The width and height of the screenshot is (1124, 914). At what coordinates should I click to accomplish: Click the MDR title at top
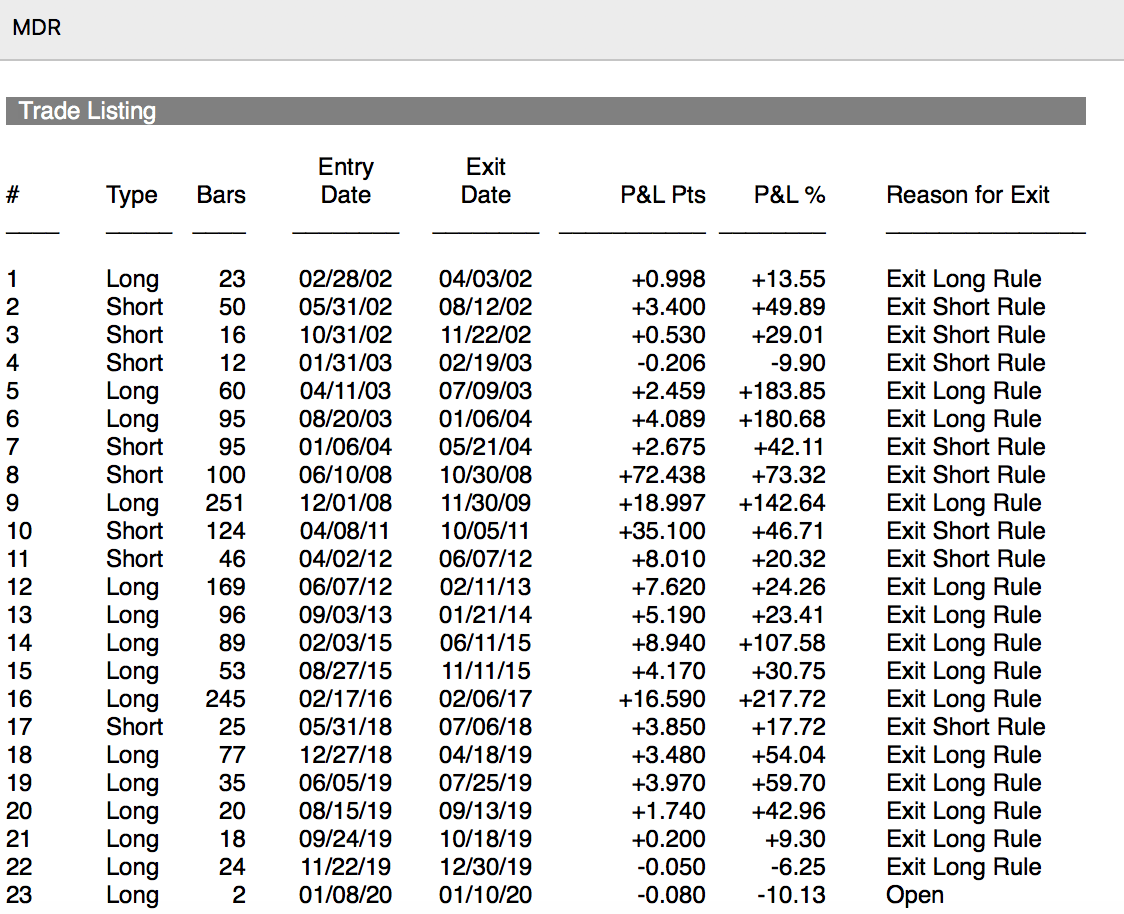click(37, 27)
